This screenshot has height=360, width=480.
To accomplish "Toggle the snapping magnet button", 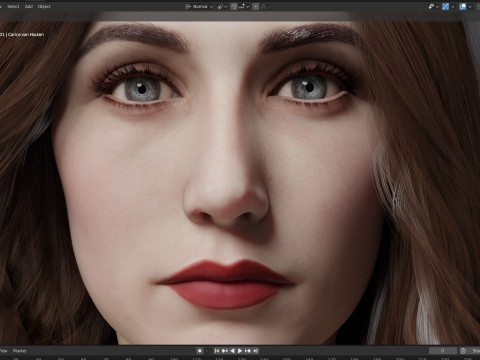I will click(234, 6).
